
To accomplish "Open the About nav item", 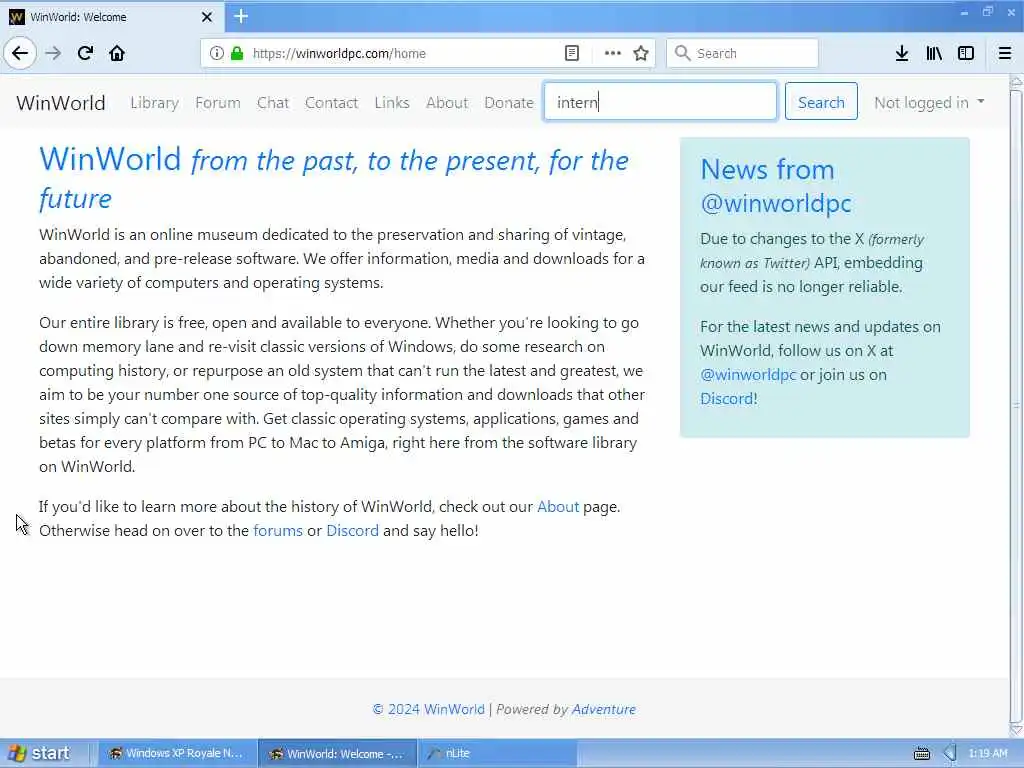I will 447,103.
